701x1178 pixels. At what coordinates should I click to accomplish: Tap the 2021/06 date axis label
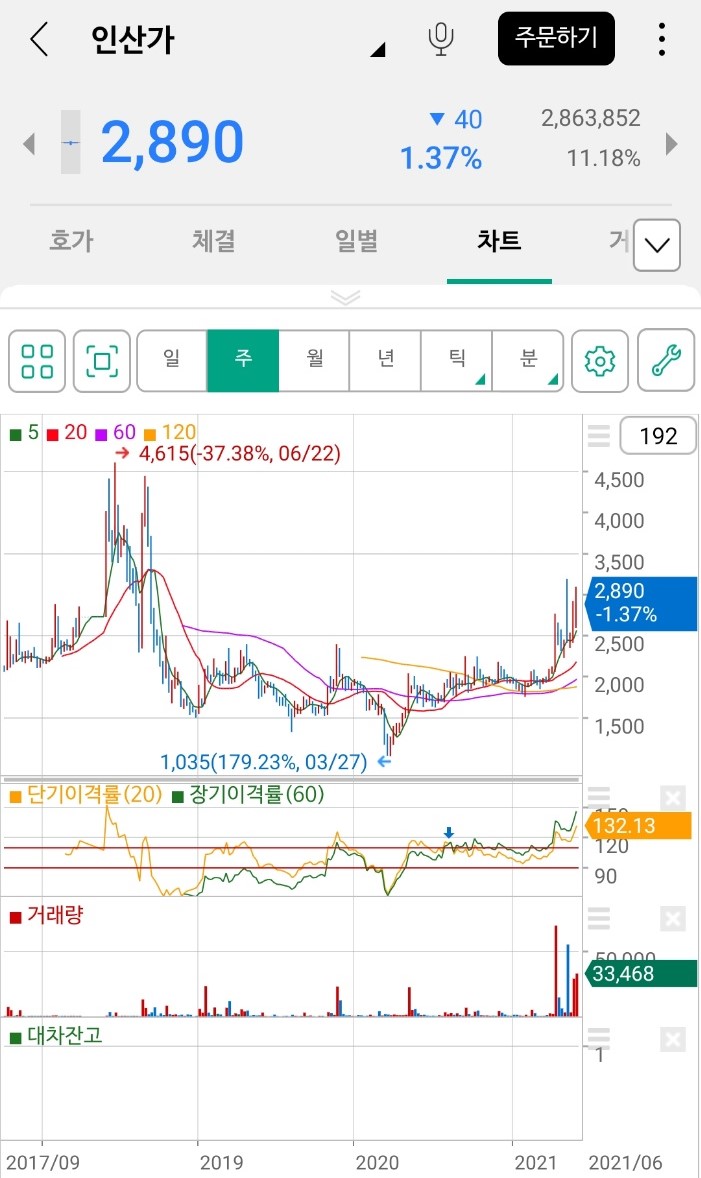625,1163
